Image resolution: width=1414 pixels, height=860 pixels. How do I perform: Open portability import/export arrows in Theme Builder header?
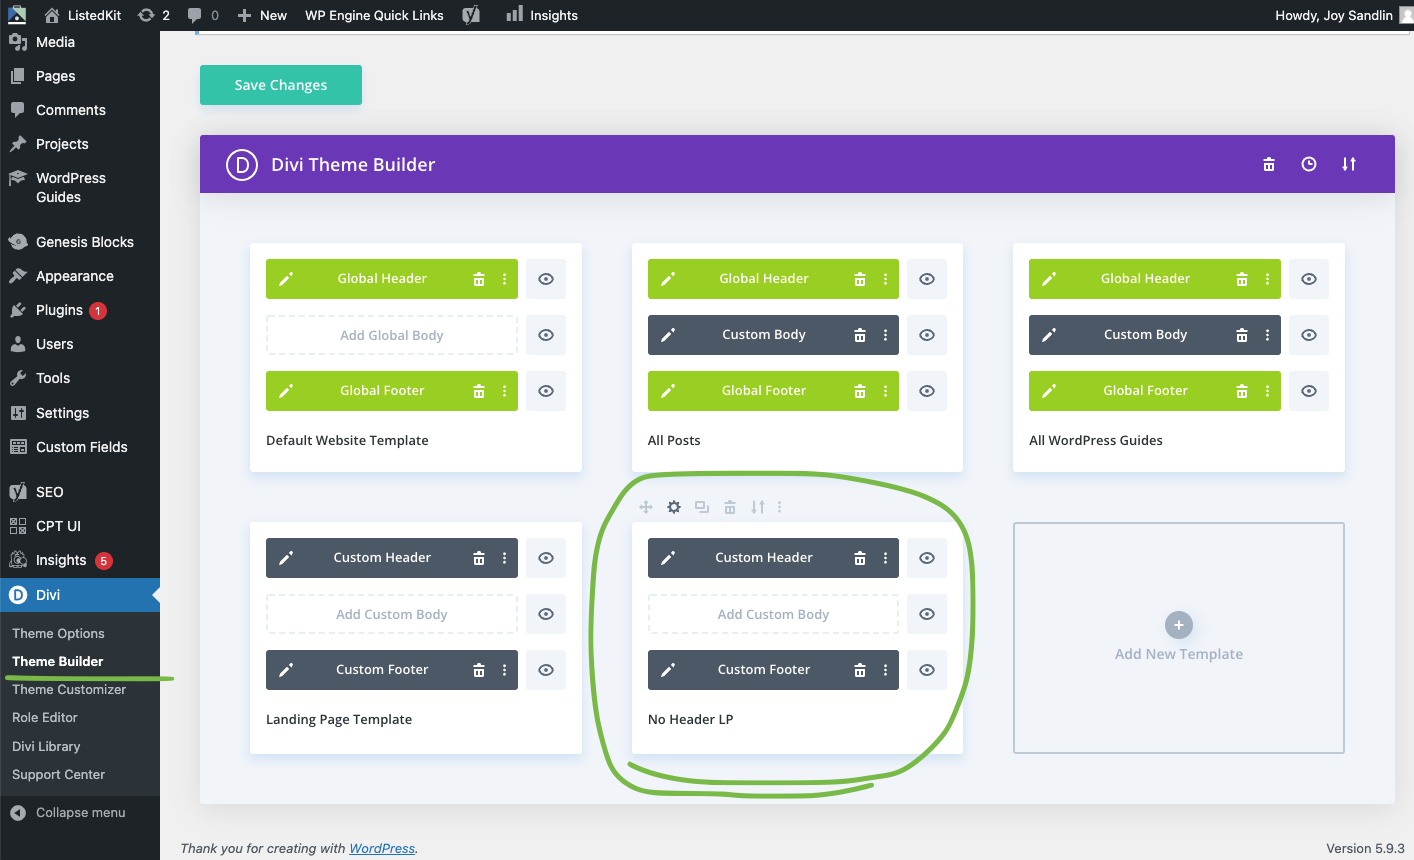[x=1348, y=164]
